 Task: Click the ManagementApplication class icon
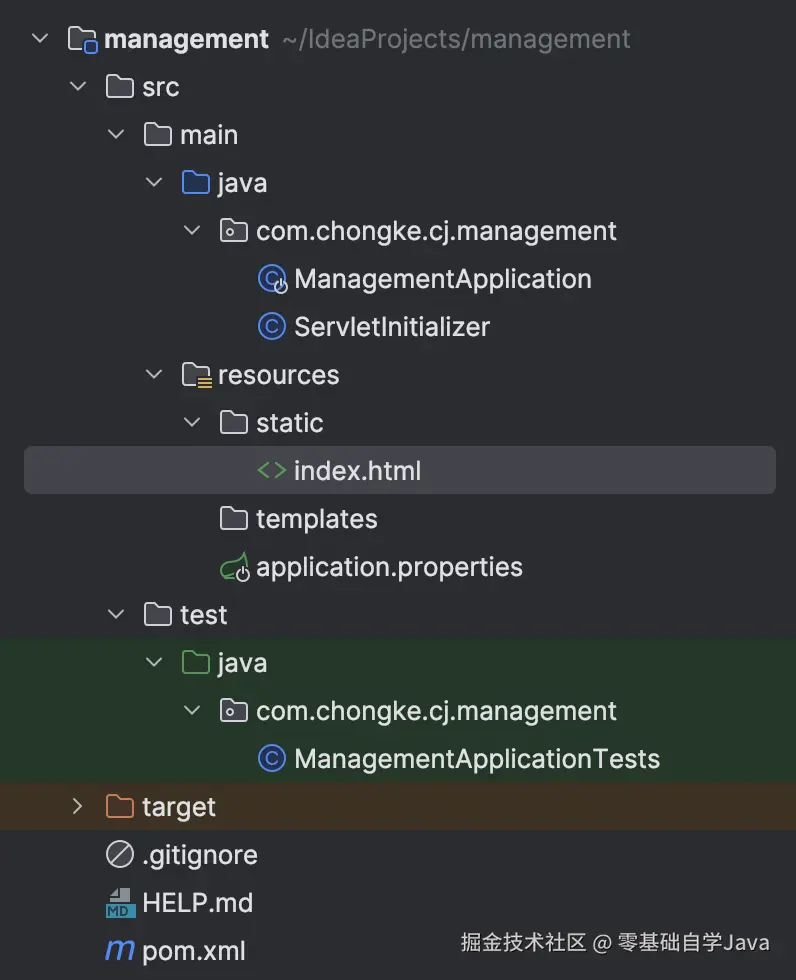272,279
